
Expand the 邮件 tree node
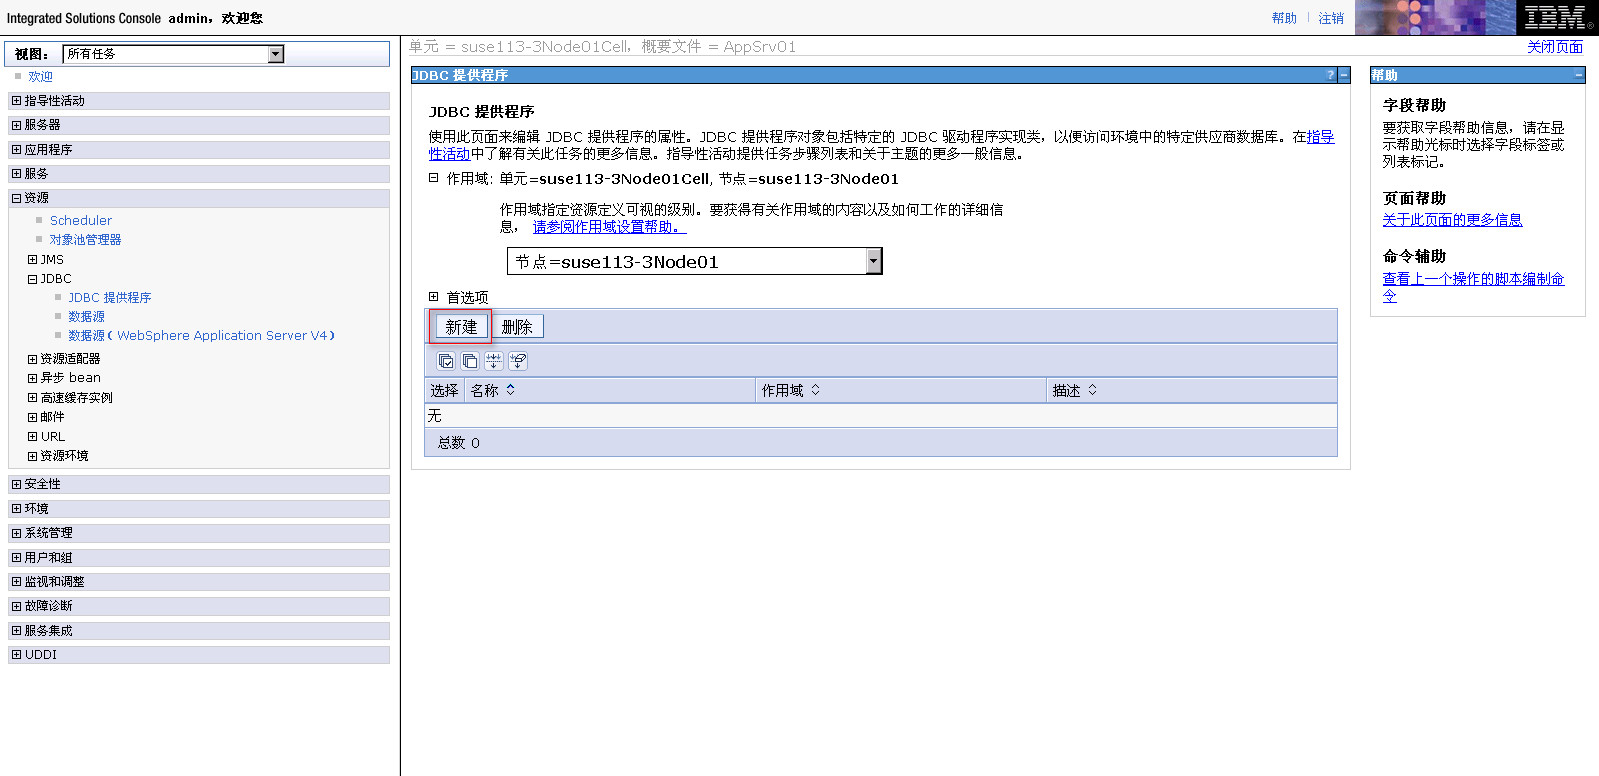[x=32, y=417]
